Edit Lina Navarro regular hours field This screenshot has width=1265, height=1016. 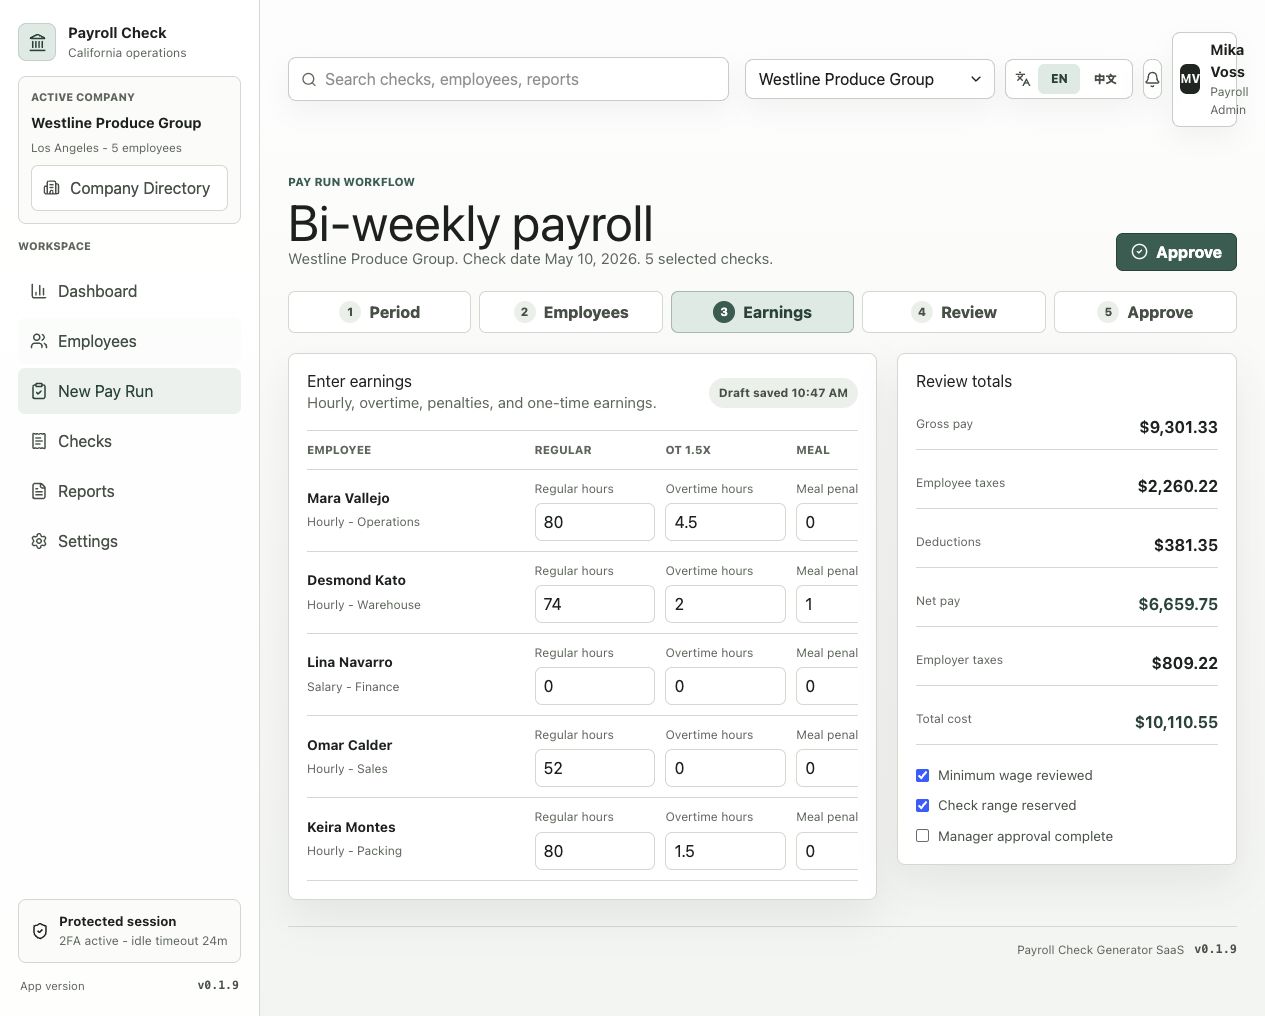tap(594, 686)
